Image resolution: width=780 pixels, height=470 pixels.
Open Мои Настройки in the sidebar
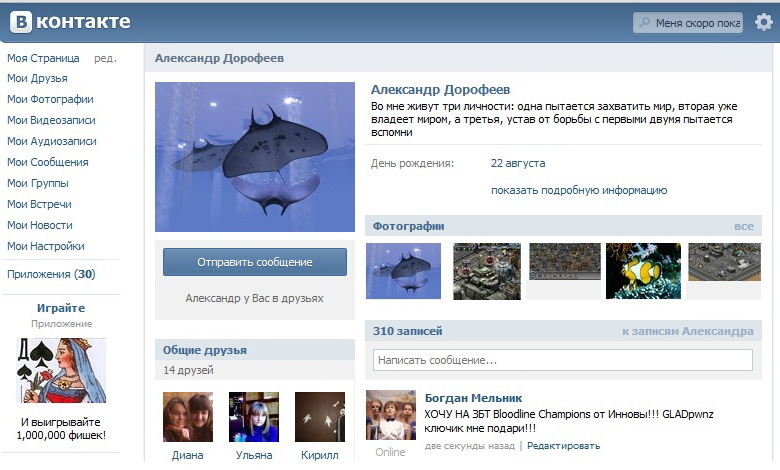tap(46, 246)
